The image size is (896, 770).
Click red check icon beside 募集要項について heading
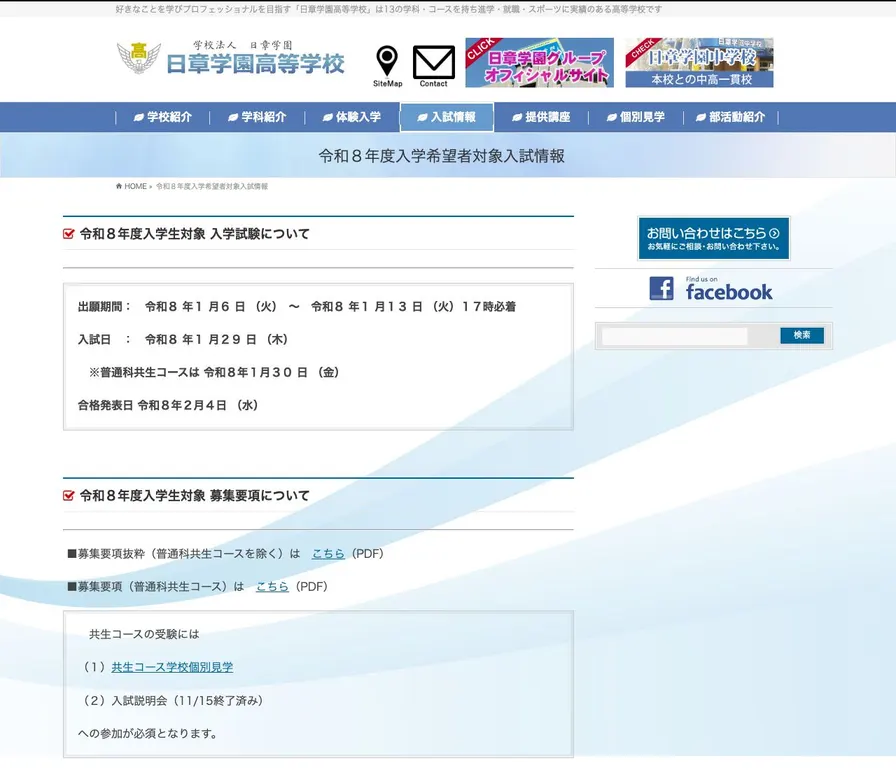(x=69, y=495)
